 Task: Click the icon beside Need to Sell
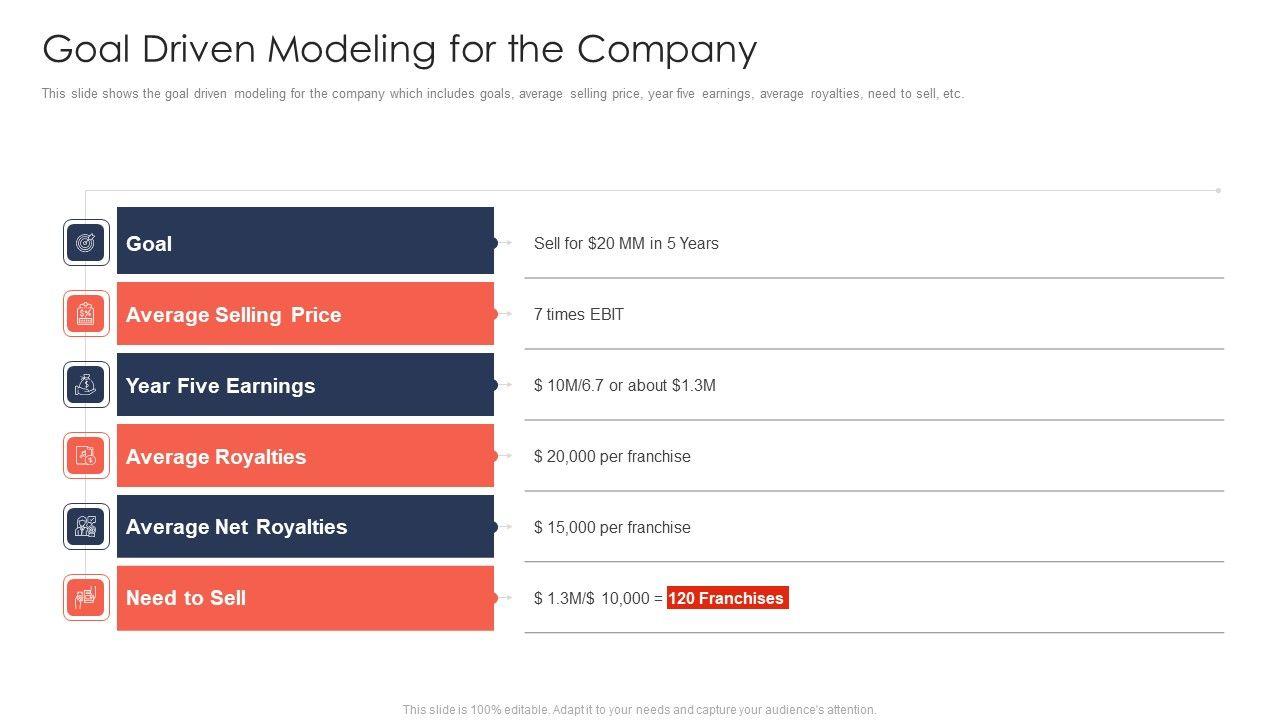tap(87, 598)
